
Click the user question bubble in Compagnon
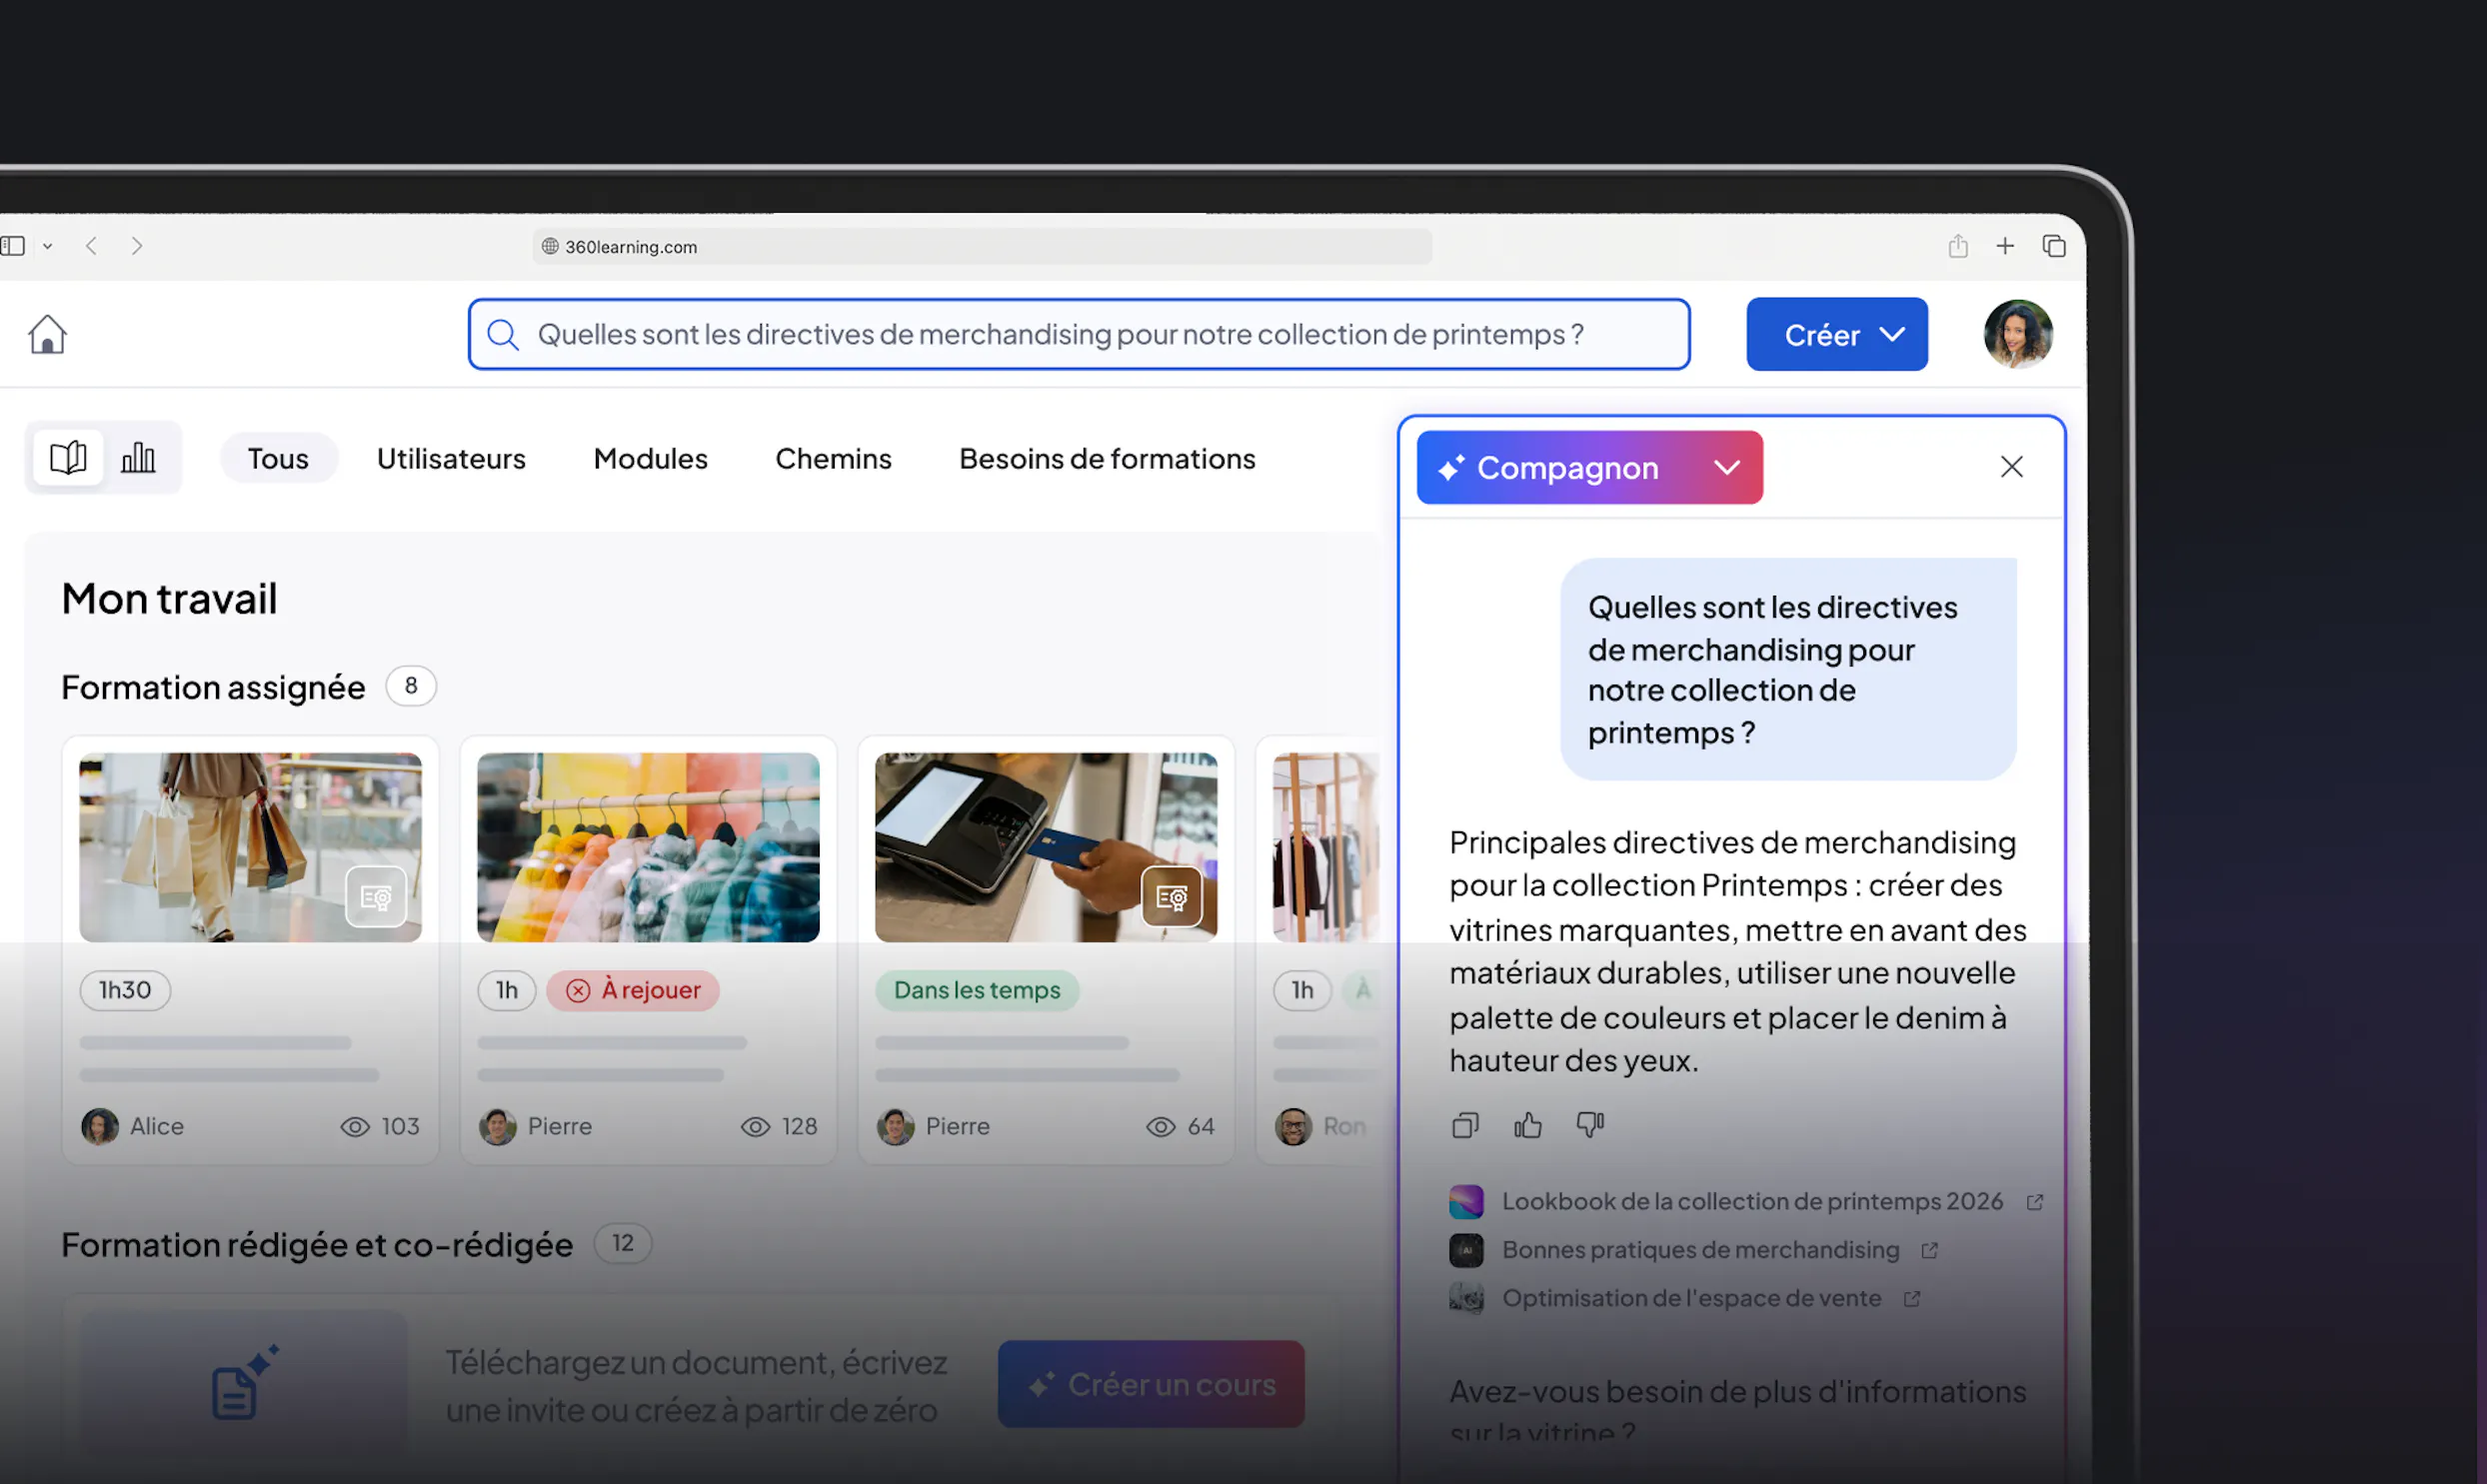[1788, 669]
